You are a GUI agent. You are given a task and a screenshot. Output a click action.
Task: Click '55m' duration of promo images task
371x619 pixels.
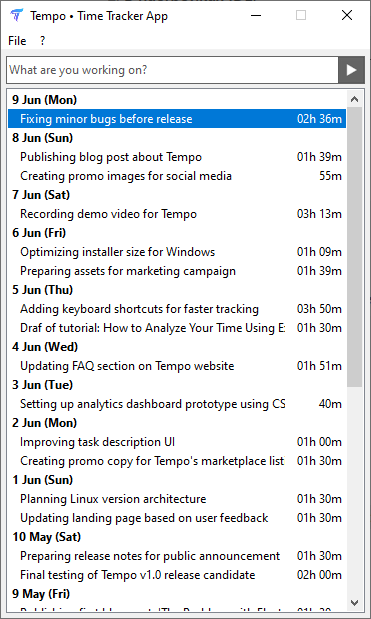330,176
